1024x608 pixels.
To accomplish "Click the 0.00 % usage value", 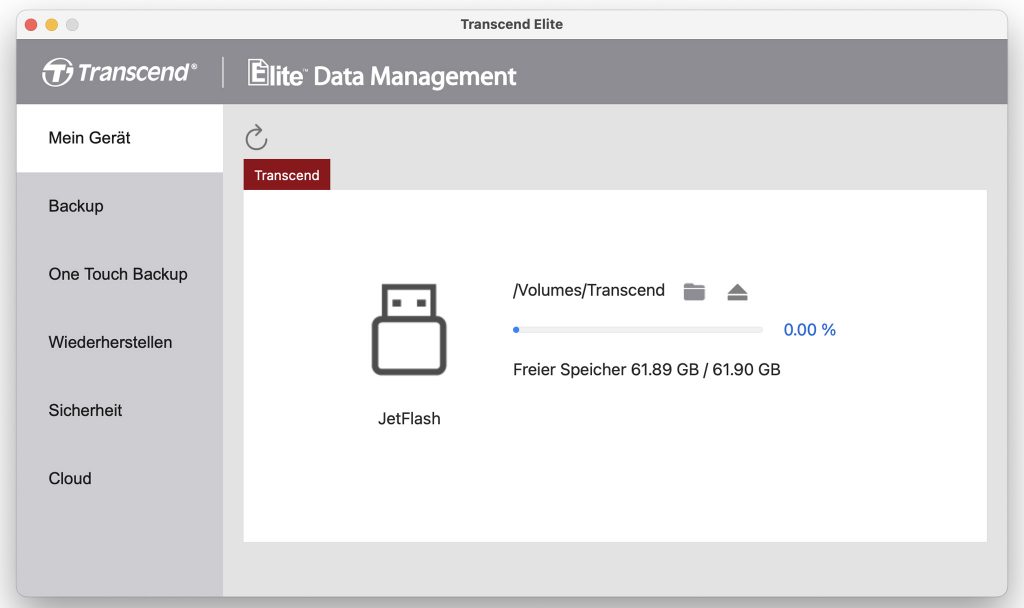I will 809,330.
